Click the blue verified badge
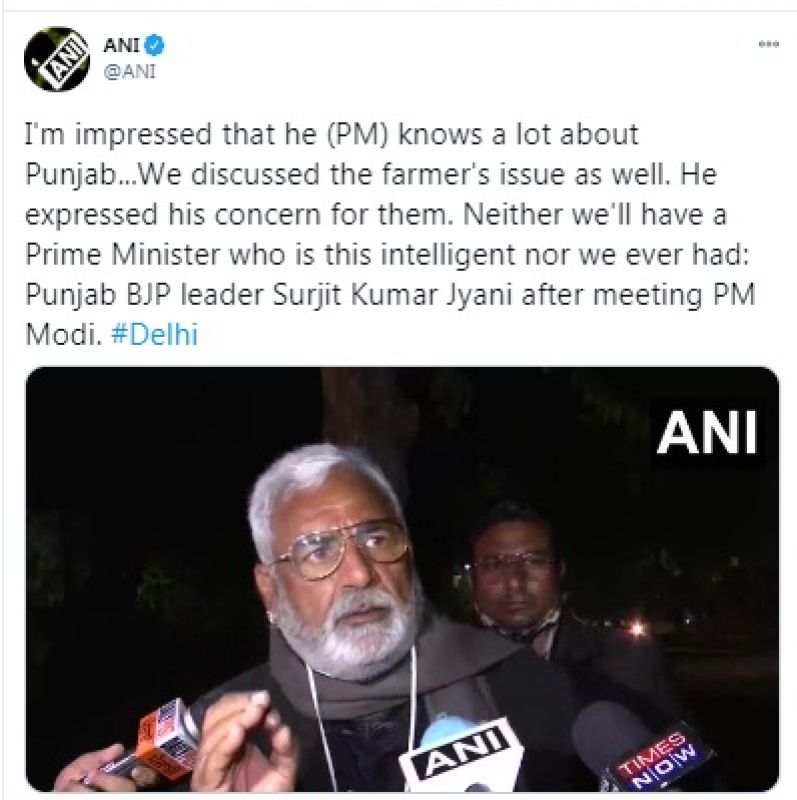The height and width of the screenshot is (800, 797). [x=157, y=45]
